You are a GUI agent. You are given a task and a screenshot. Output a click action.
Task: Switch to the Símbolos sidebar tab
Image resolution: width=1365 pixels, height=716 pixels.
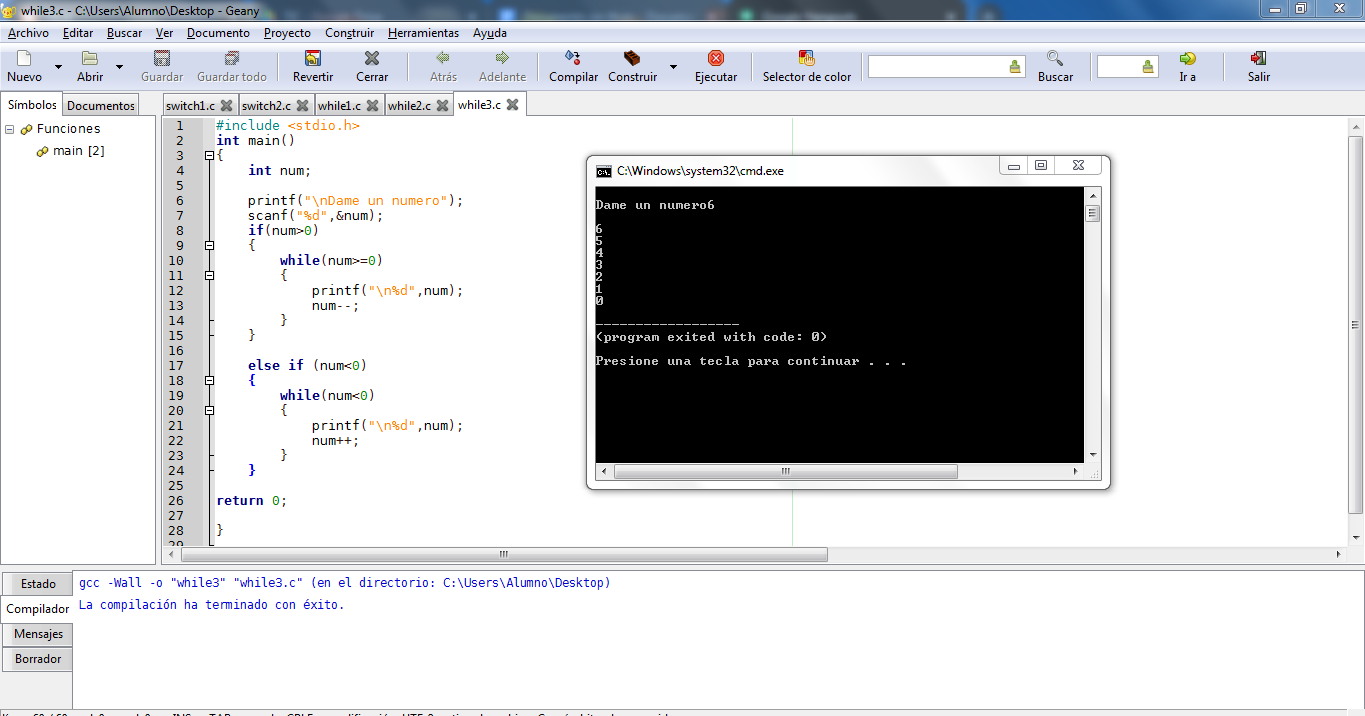32,104
